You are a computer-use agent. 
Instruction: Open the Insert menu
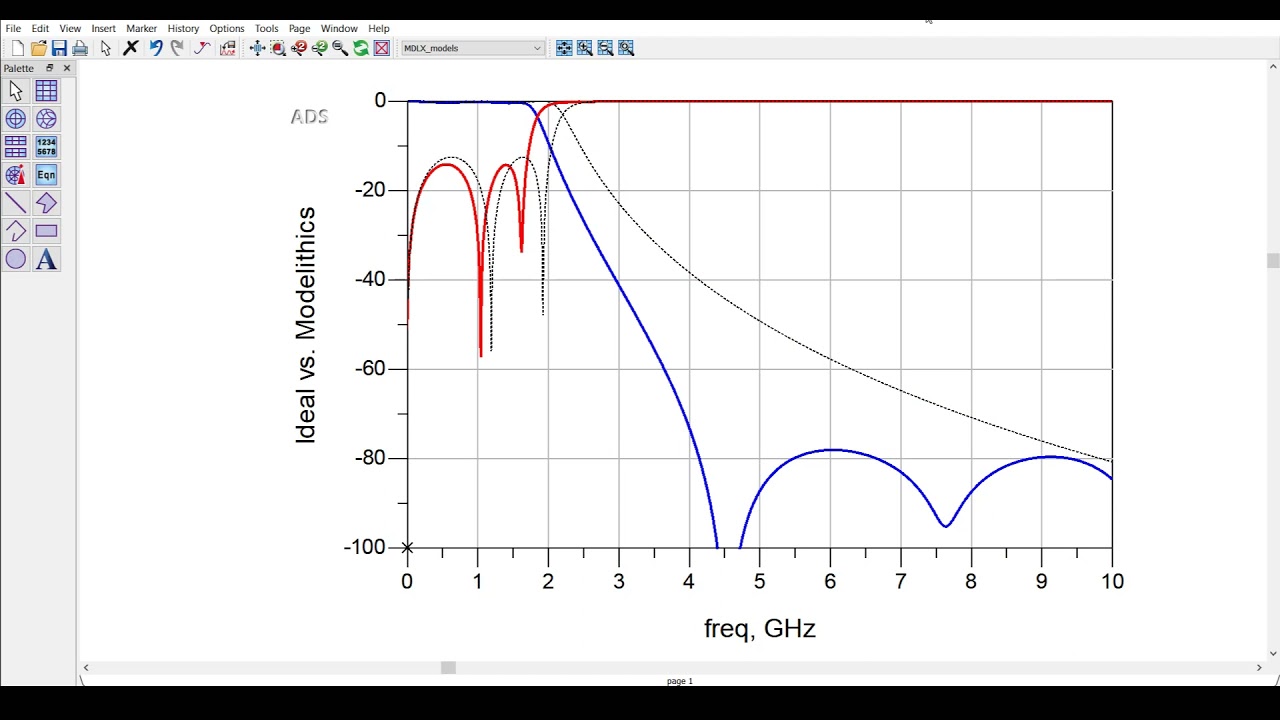point(104,28)
